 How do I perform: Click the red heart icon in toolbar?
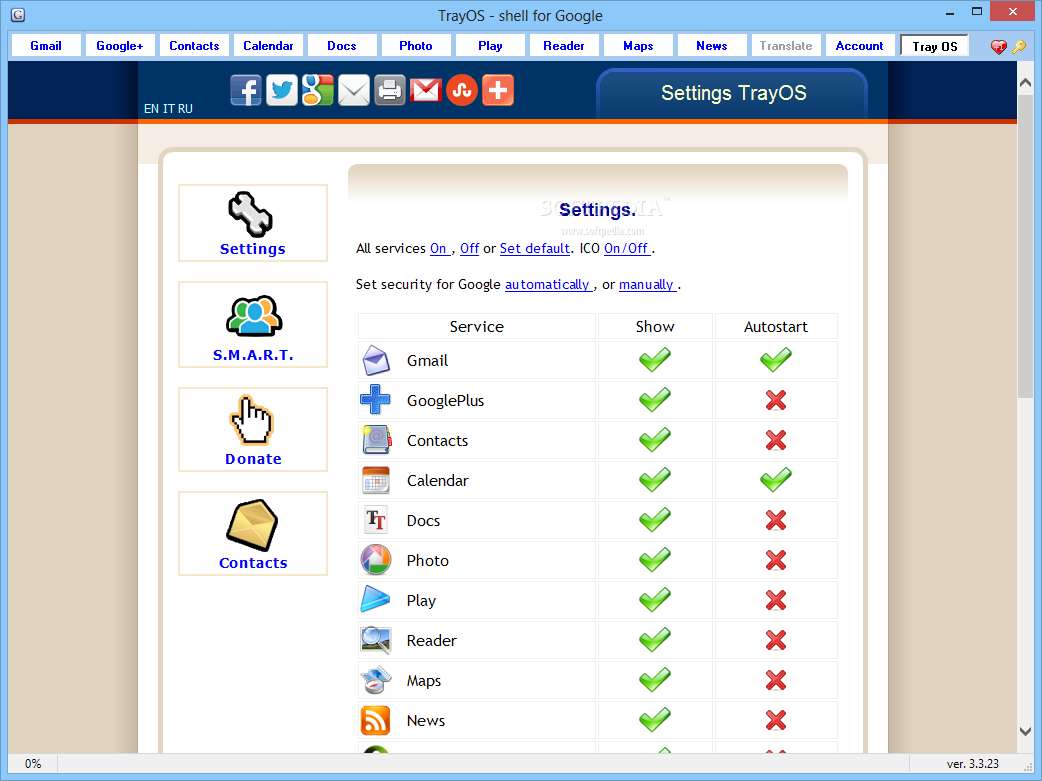(998, 47)
